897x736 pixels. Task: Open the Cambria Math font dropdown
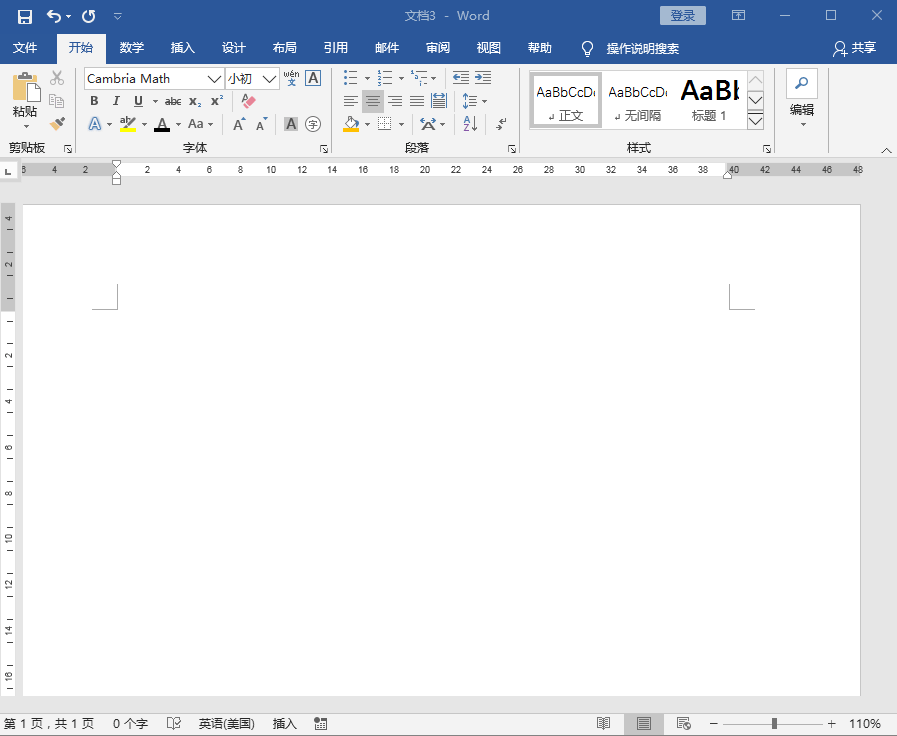[215, 79]
